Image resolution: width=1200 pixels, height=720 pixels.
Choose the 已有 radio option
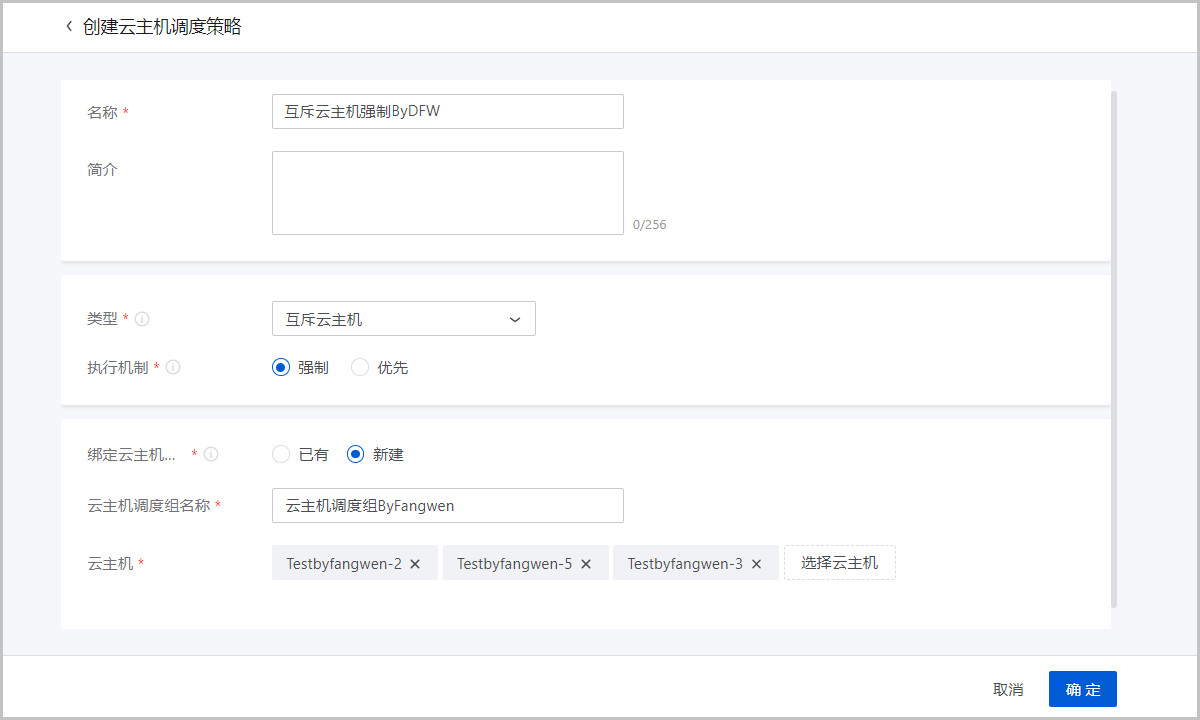[x=281, y=454]
